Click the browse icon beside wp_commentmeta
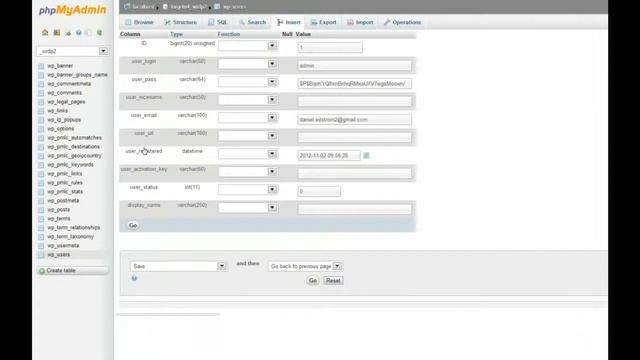The height and width of the screenshot is (360, 640). tap(41, 84)
